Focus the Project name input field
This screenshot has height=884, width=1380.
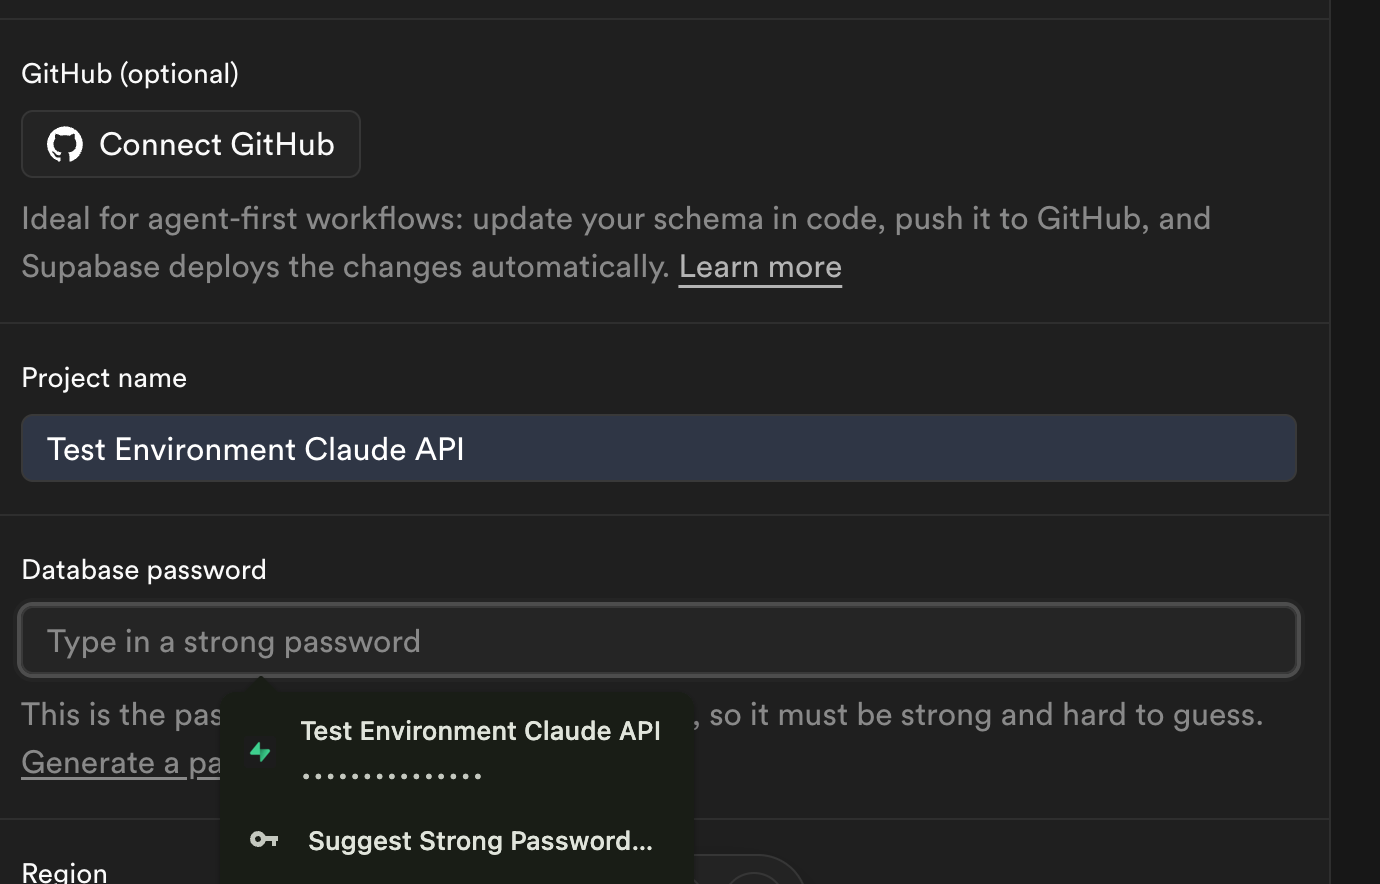tap(659, 448)
